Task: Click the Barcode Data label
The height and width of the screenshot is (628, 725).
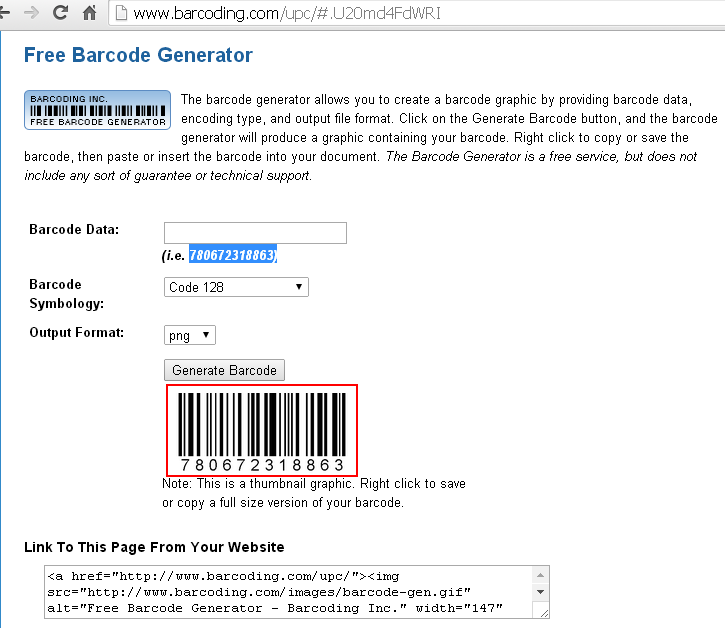Action: tap(74, 229)
